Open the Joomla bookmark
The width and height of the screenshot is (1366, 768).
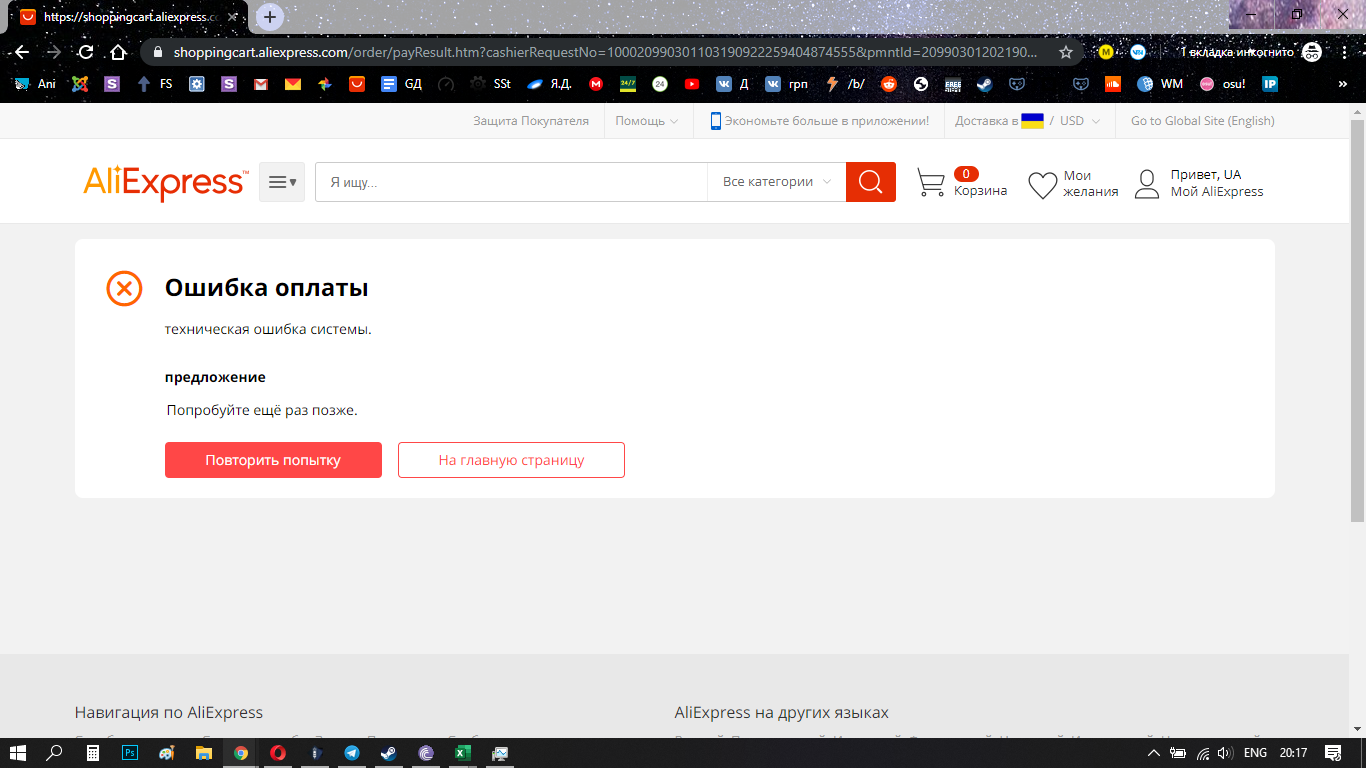[80, 84]
